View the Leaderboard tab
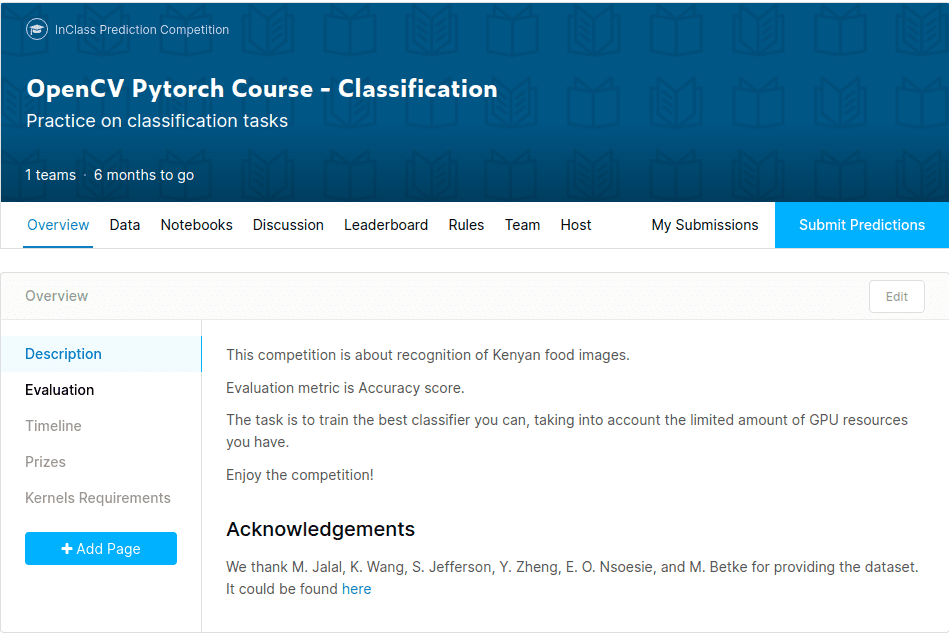949x634 pixels. 386,225
